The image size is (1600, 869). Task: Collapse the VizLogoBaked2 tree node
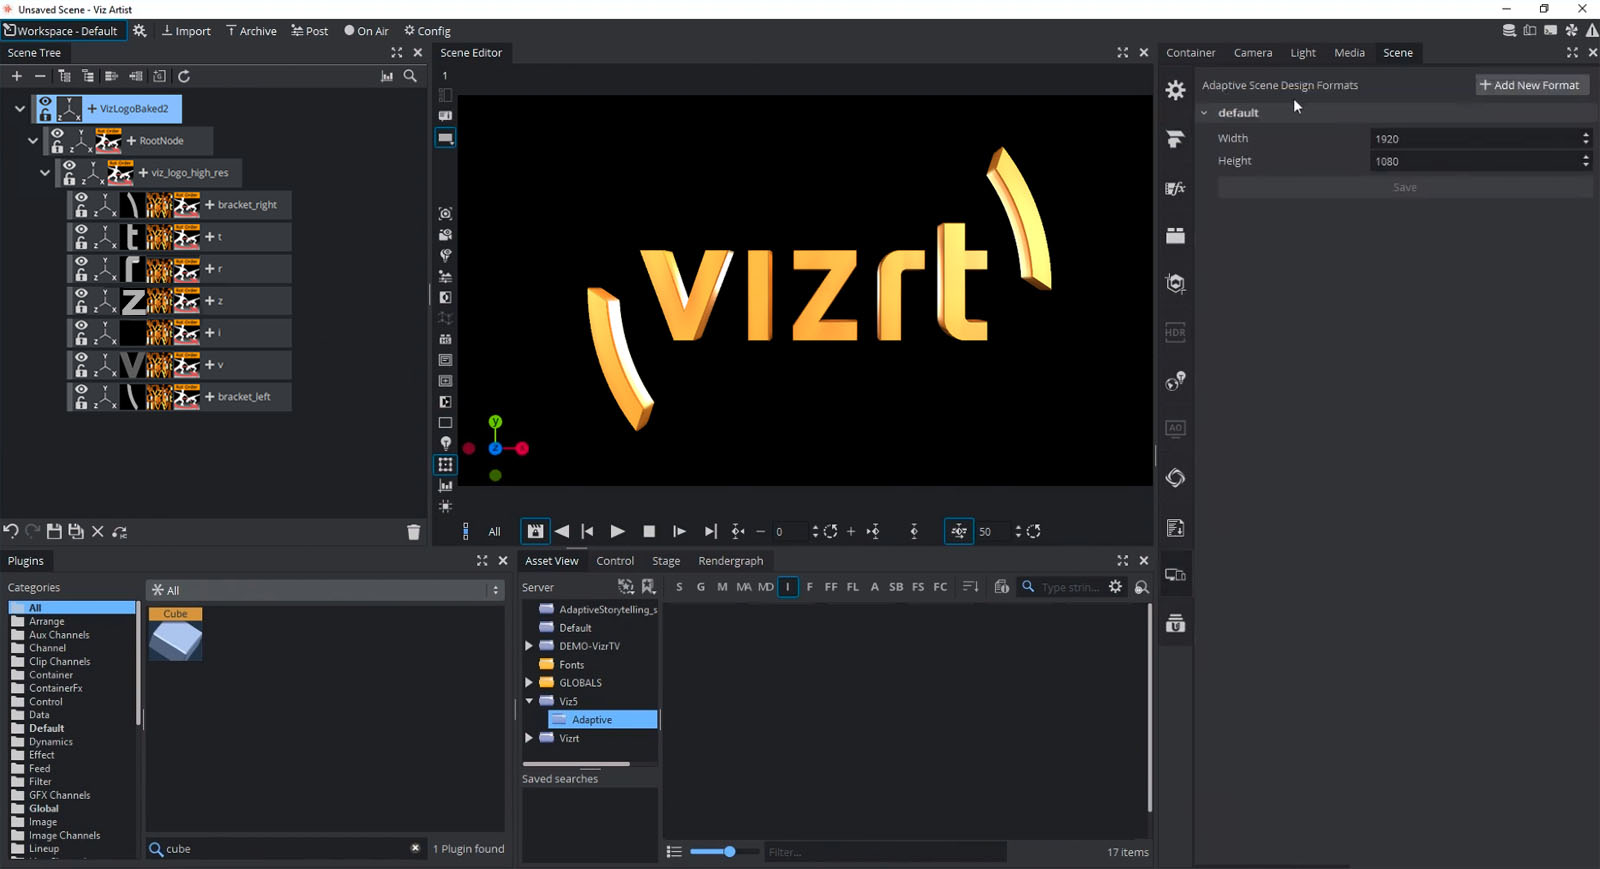[19, 108]
